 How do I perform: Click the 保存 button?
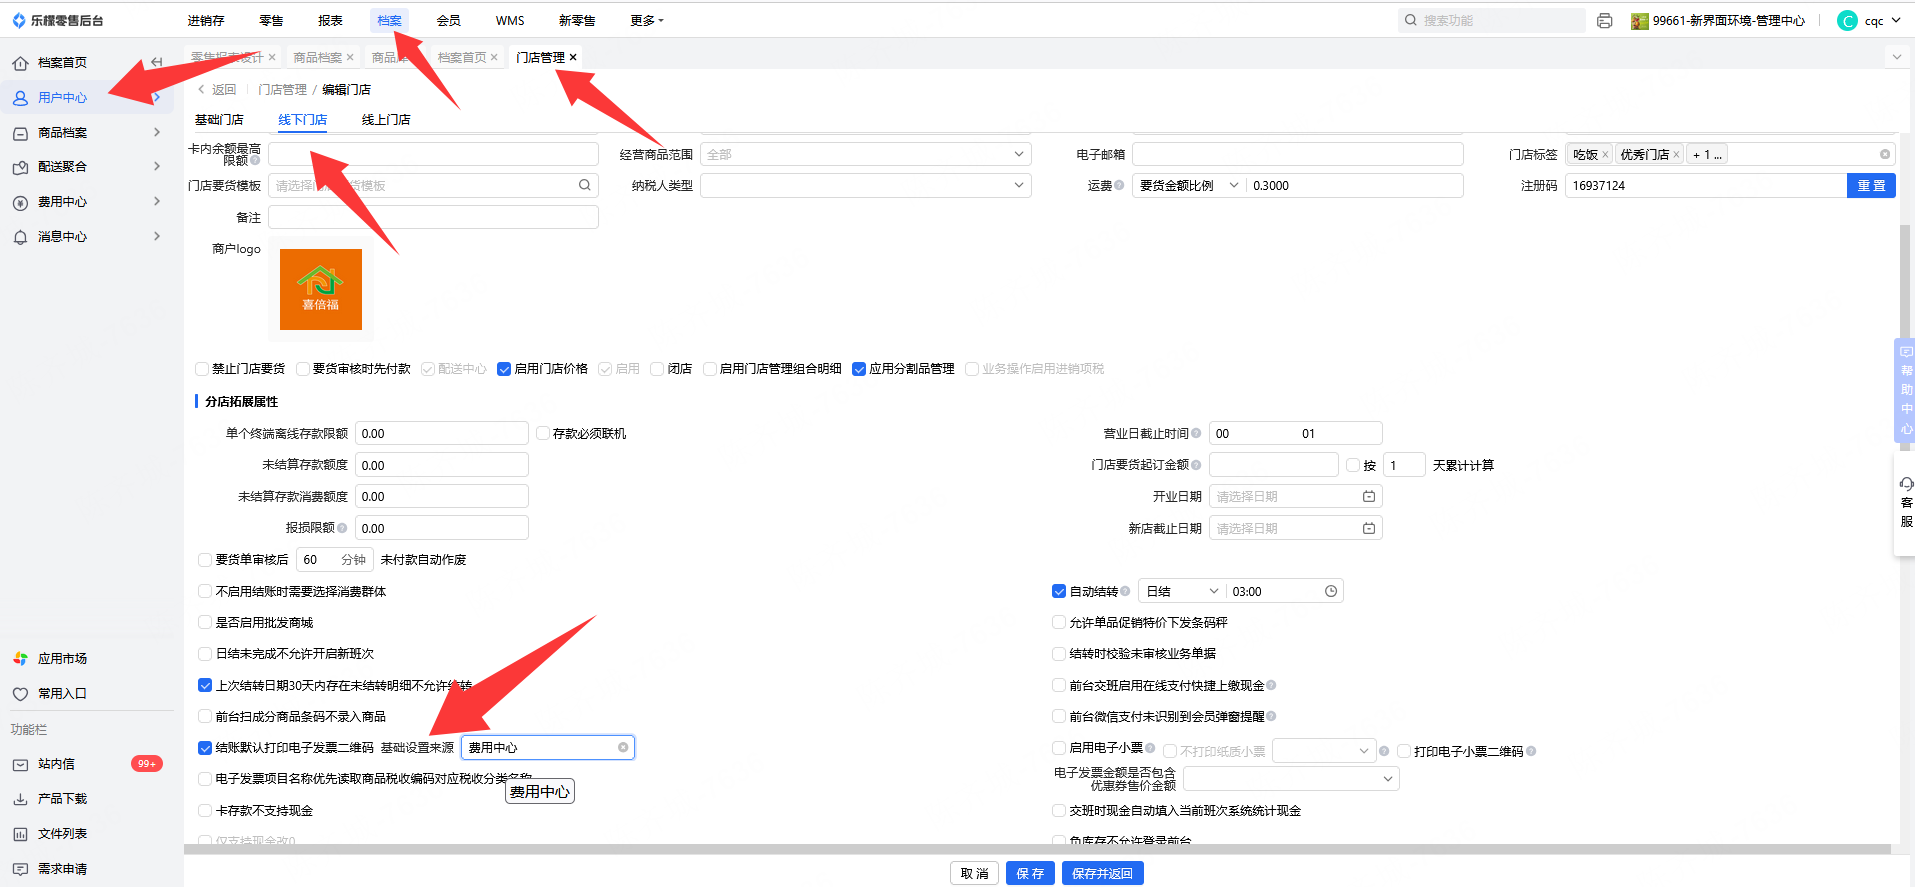(x=1030, y=874)
